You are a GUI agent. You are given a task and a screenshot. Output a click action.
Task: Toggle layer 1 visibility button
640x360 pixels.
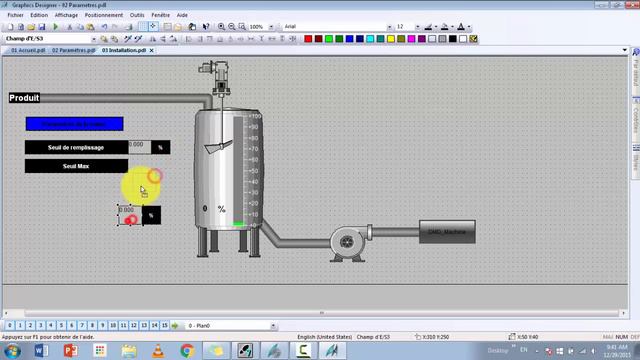20,326
